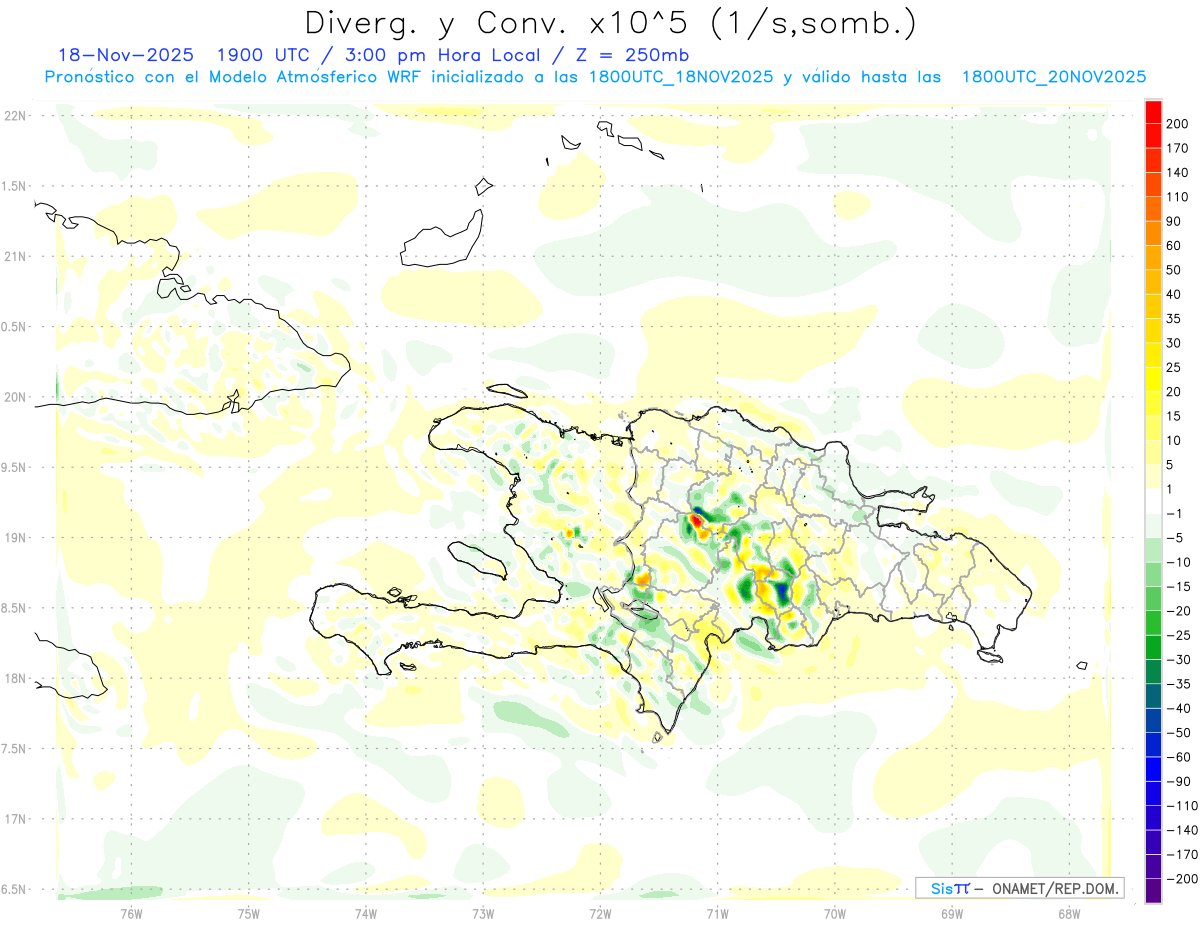
Task: Click the '-40' colorbar label
Action: [x=1178, y=709]
